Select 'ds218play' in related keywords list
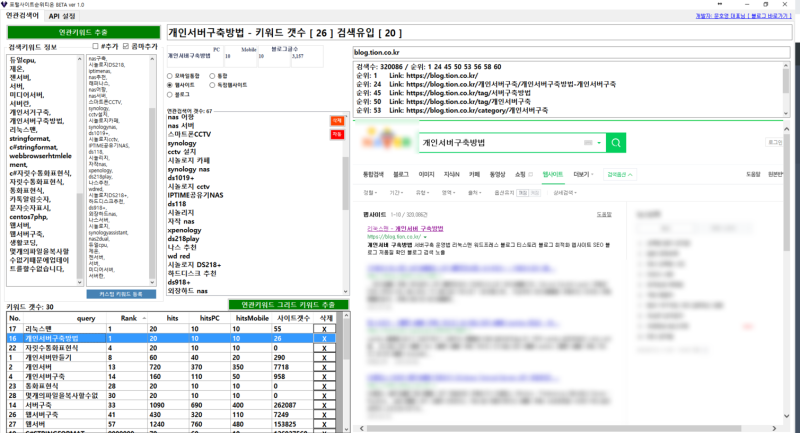This screenshot has width=800, height=433. point(184,239)
